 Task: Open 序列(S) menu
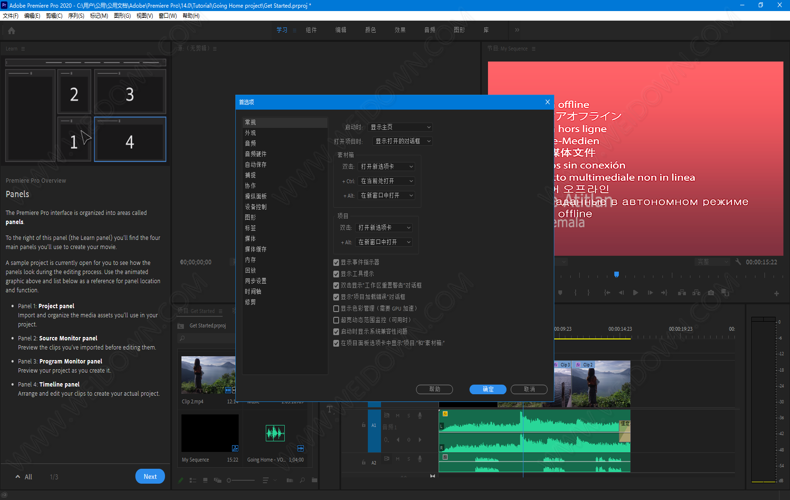point(76,16)
